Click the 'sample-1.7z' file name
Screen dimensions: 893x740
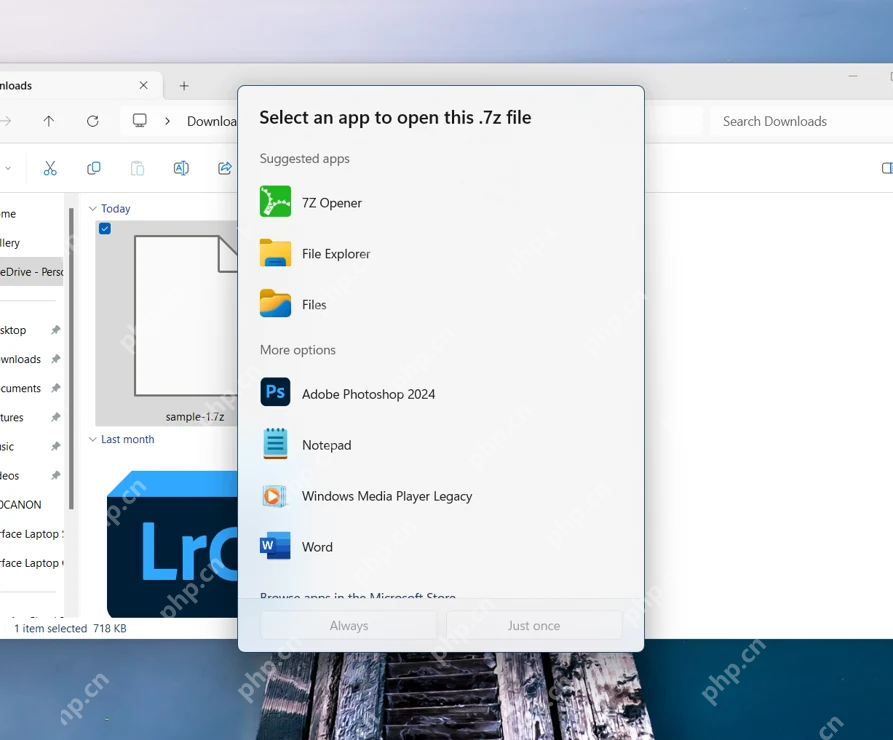[195, 417]
